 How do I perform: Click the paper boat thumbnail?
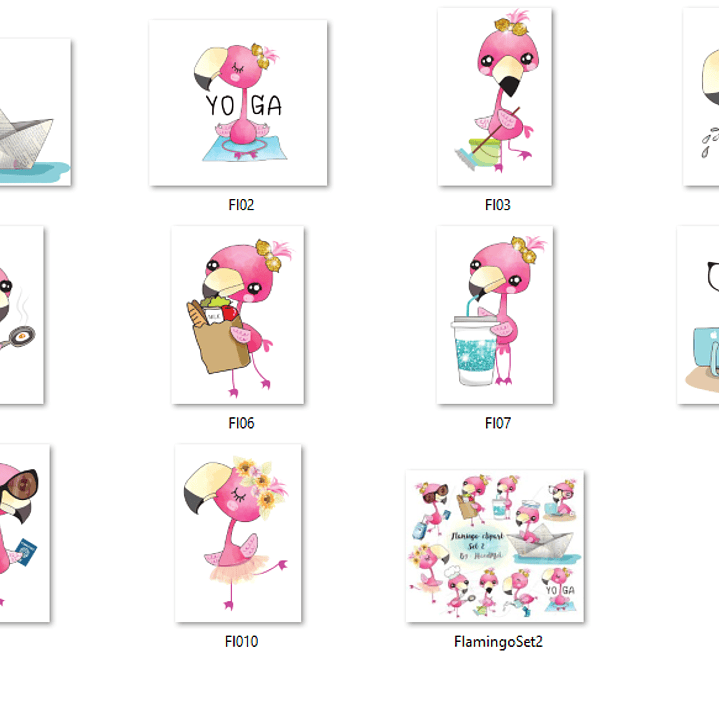[x=35, y=112]
